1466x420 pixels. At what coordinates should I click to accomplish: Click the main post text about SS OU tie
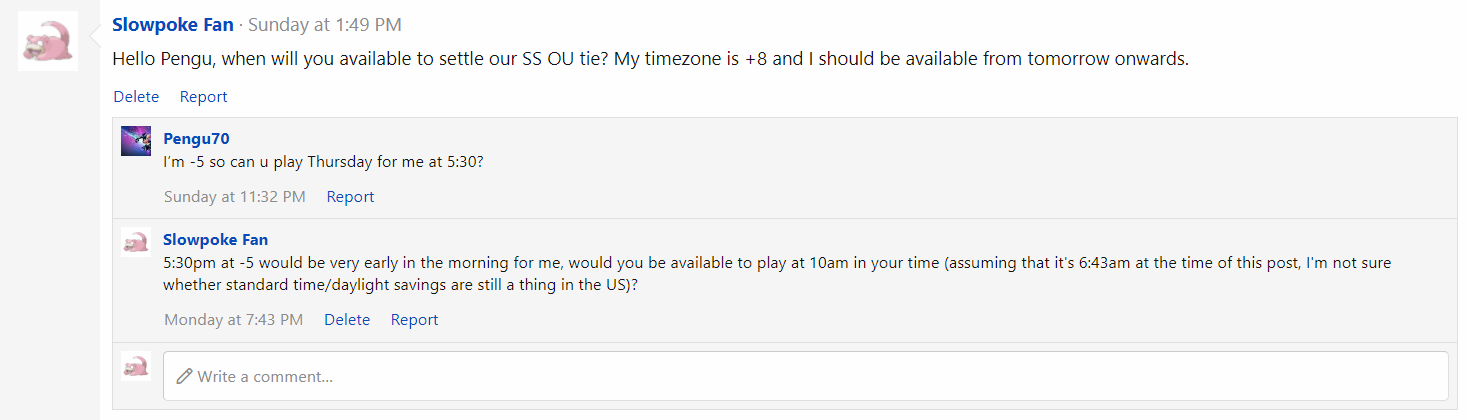tap(650, 59)
